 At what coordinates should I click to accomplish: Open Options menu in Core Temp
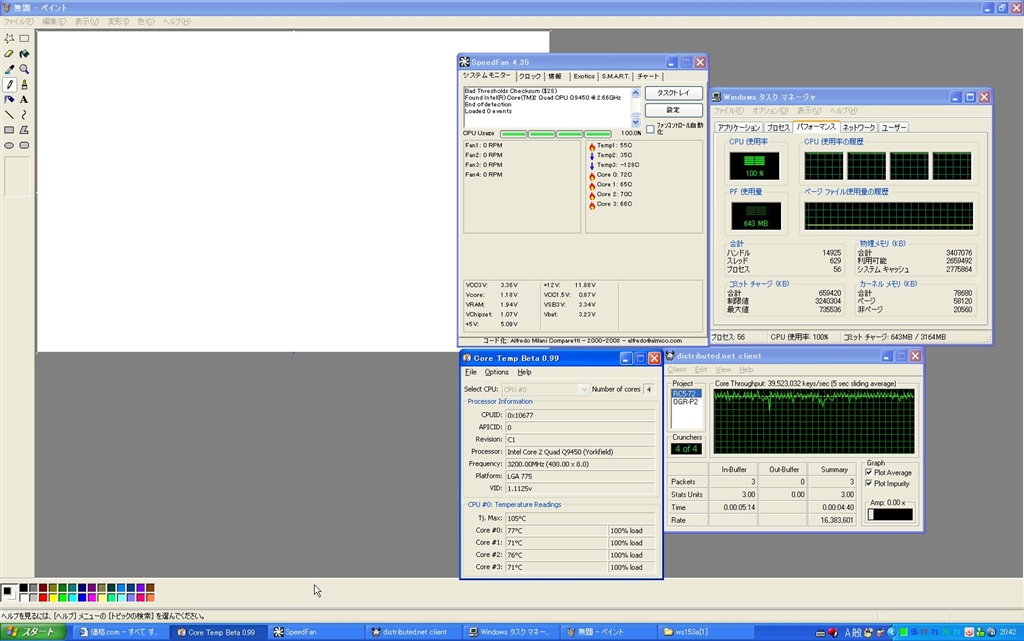coord(496,372)
